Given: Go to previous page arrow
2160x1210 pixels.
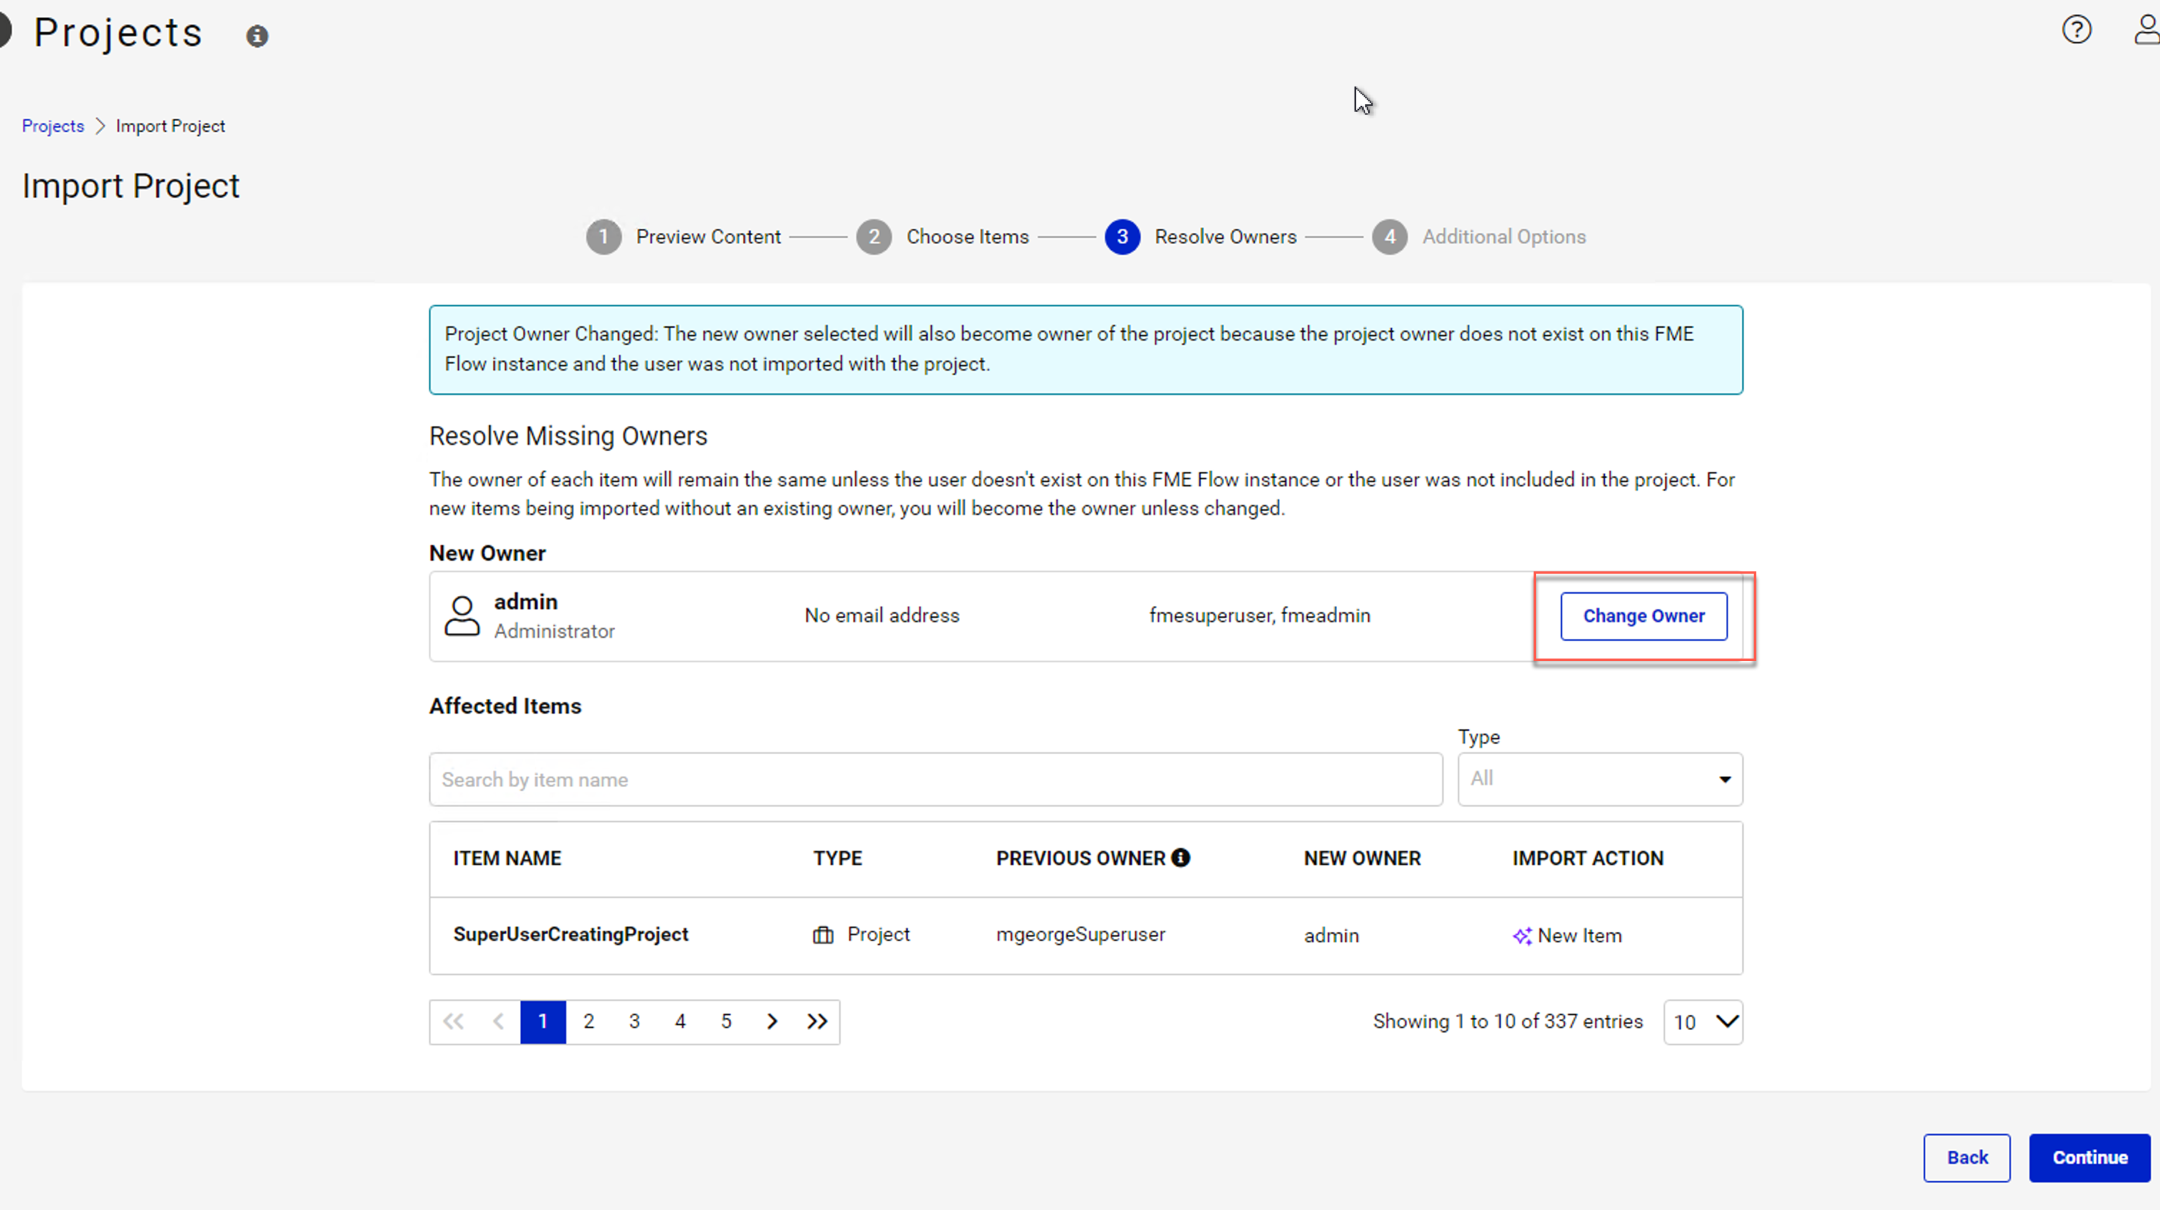Looking at the screenshot, I should 498,1022.
